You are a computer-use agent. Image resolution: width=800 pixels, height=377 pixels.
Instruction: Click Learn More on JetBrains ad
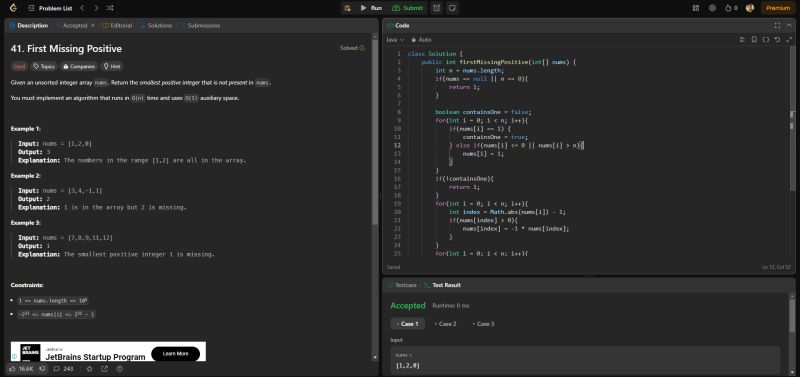pyautogui.click(x=176, y=354)
